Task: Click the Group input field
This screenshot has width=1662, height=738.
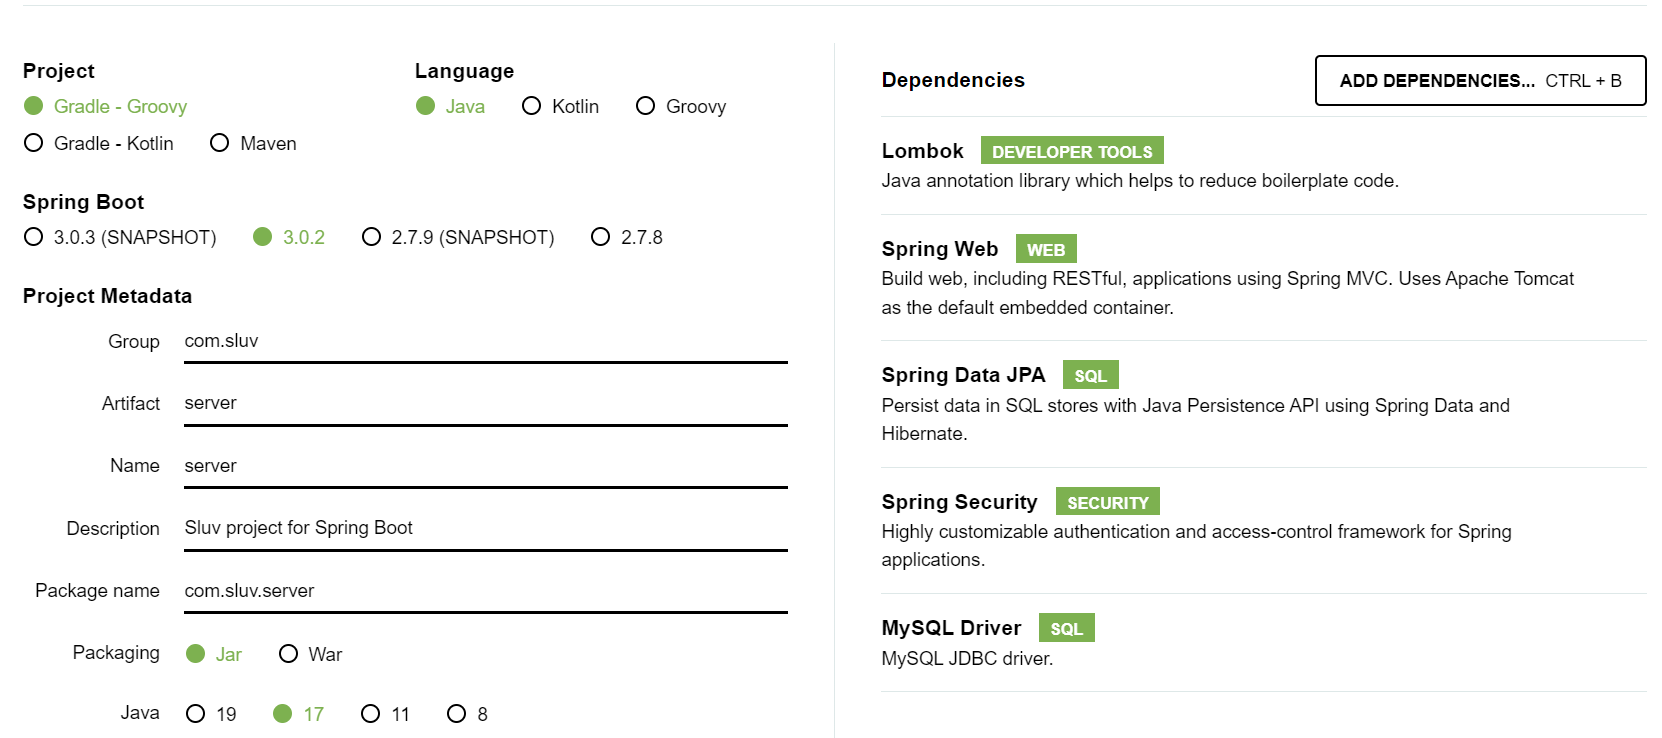Action: (x=480, y=341)
